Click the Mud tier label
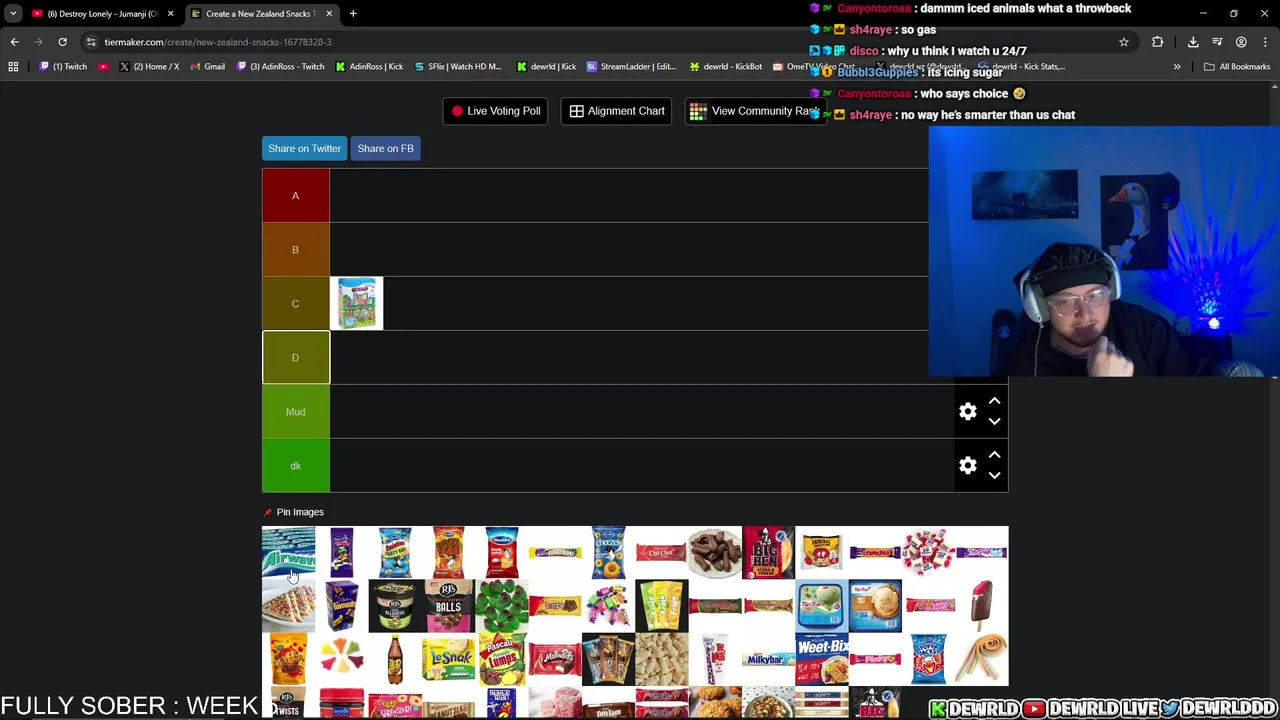Viewport: 1280px width, 720px height. tap(295, 411)
